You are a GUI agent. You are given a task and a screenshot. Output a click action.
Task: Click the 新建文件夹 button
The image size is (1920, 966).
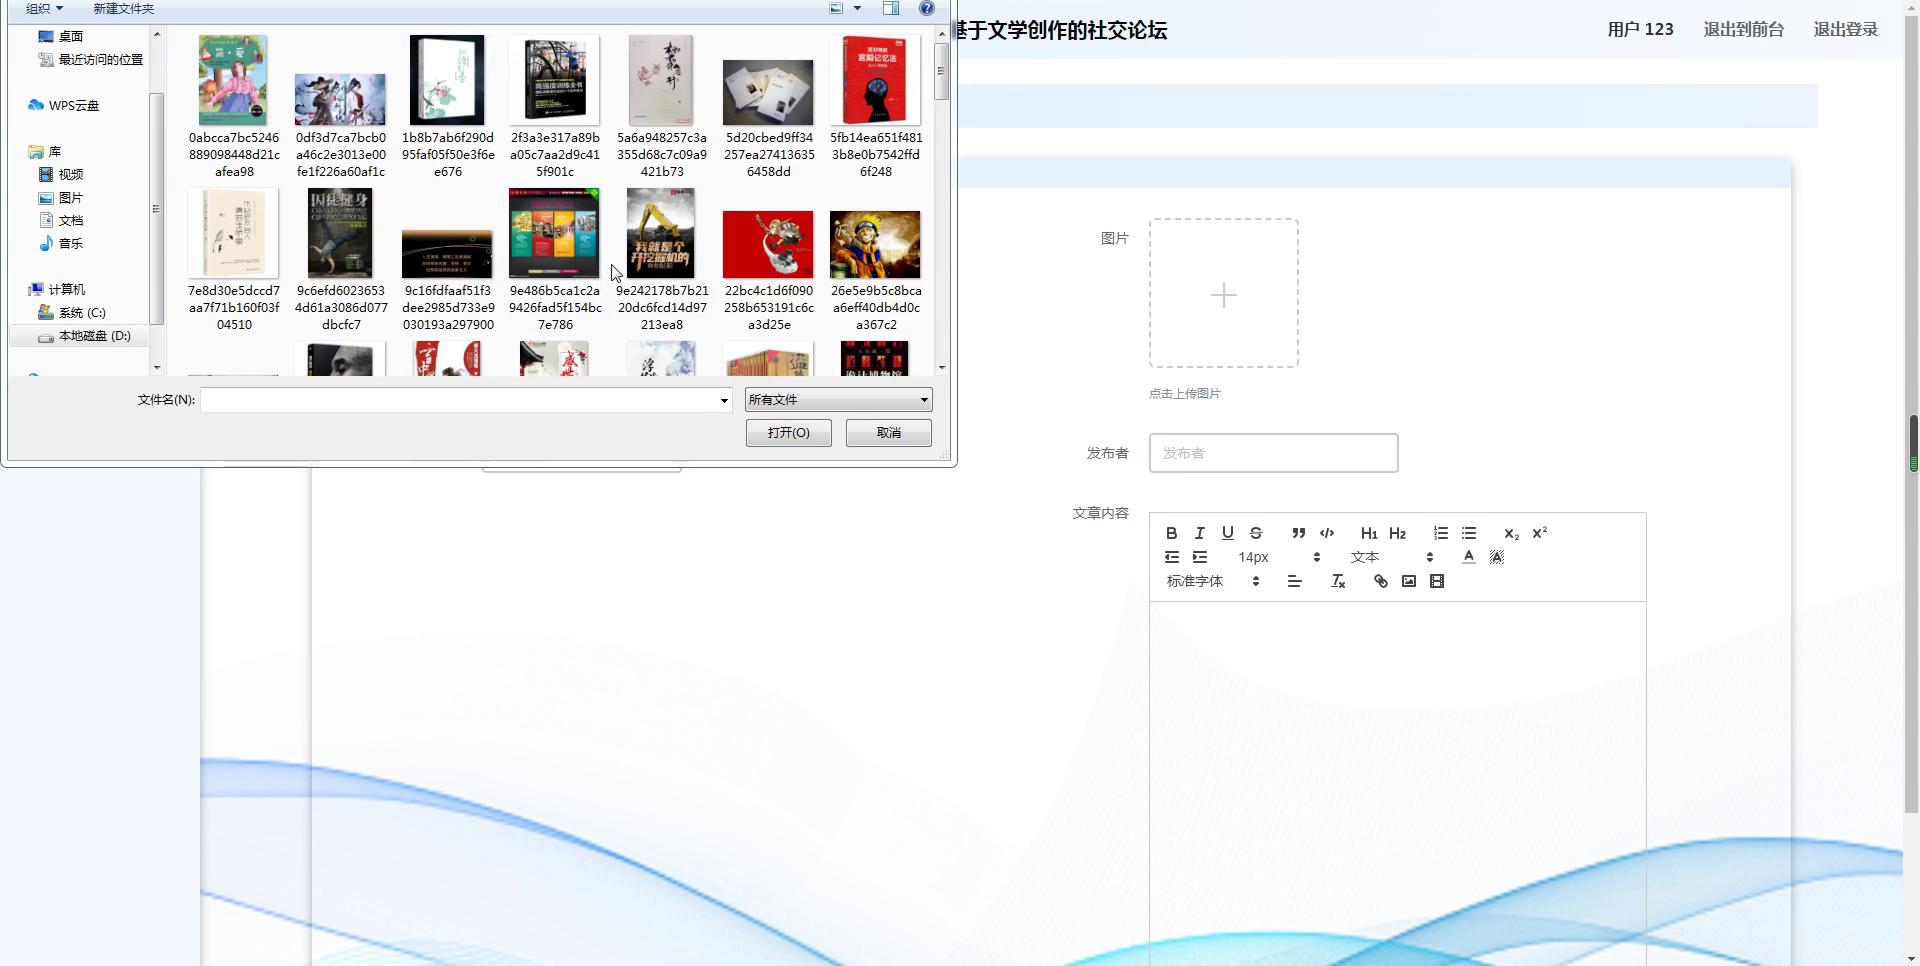(123, 8)
